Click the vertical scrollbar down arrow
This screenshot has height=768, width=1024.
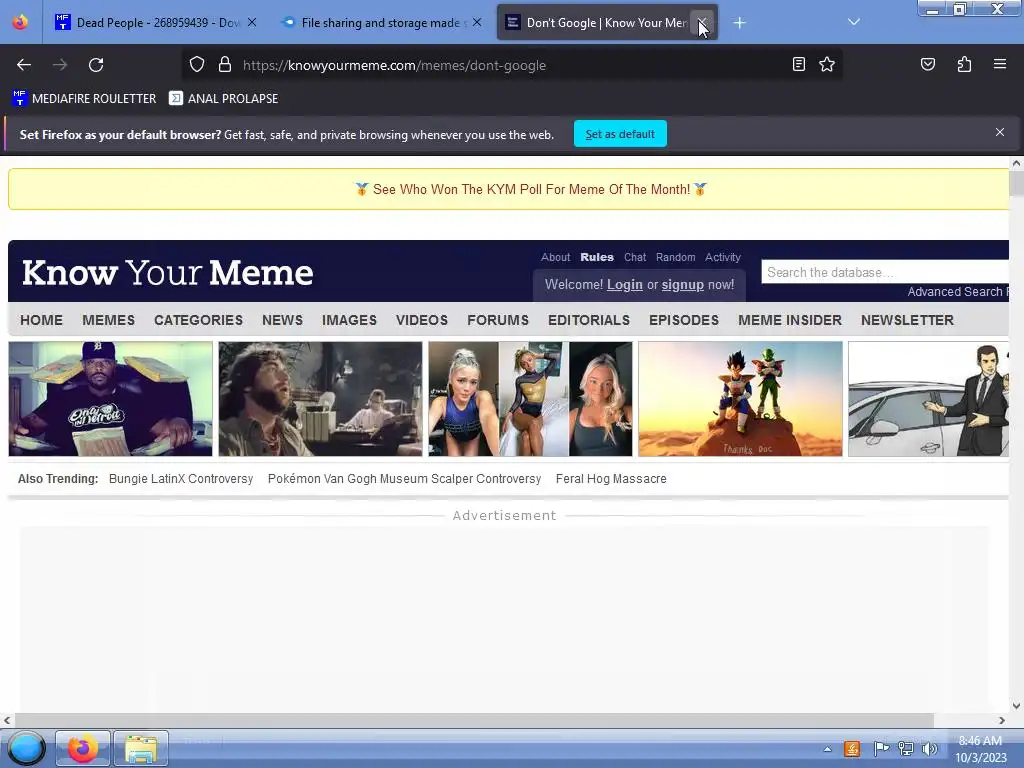tap(1016, 705)
